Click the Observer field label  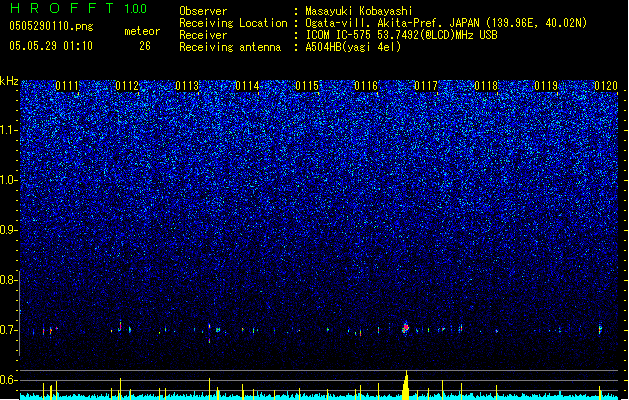pos(203,11)
